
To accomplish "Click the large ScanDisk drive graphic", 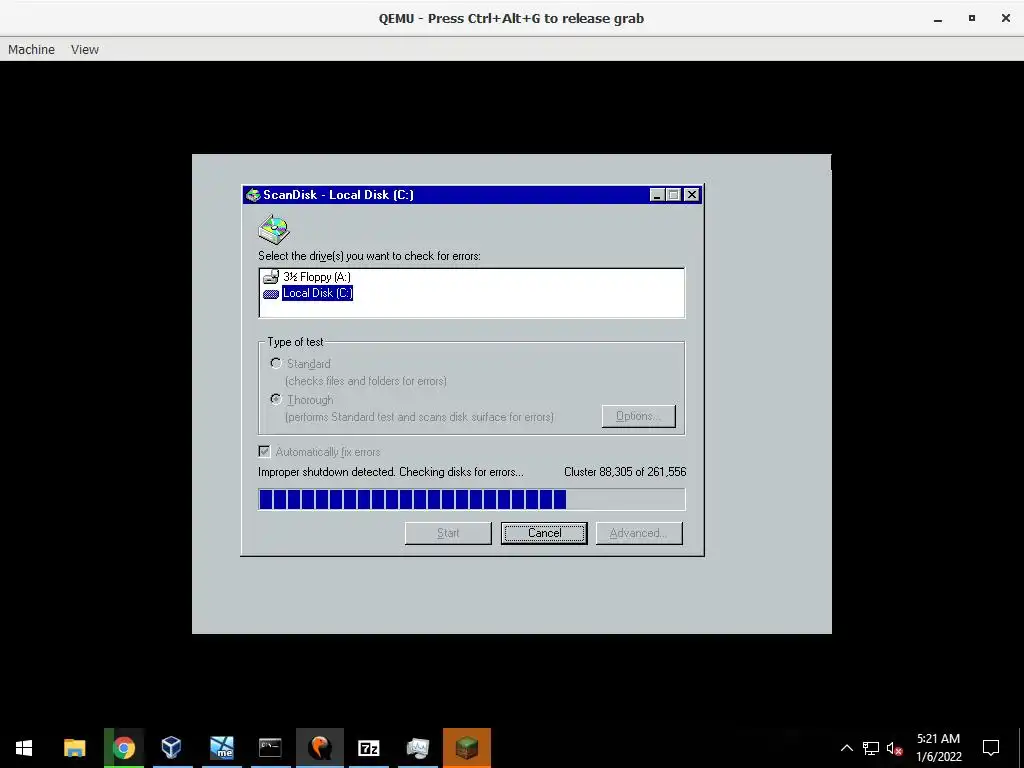I will [x=274, y=229].
